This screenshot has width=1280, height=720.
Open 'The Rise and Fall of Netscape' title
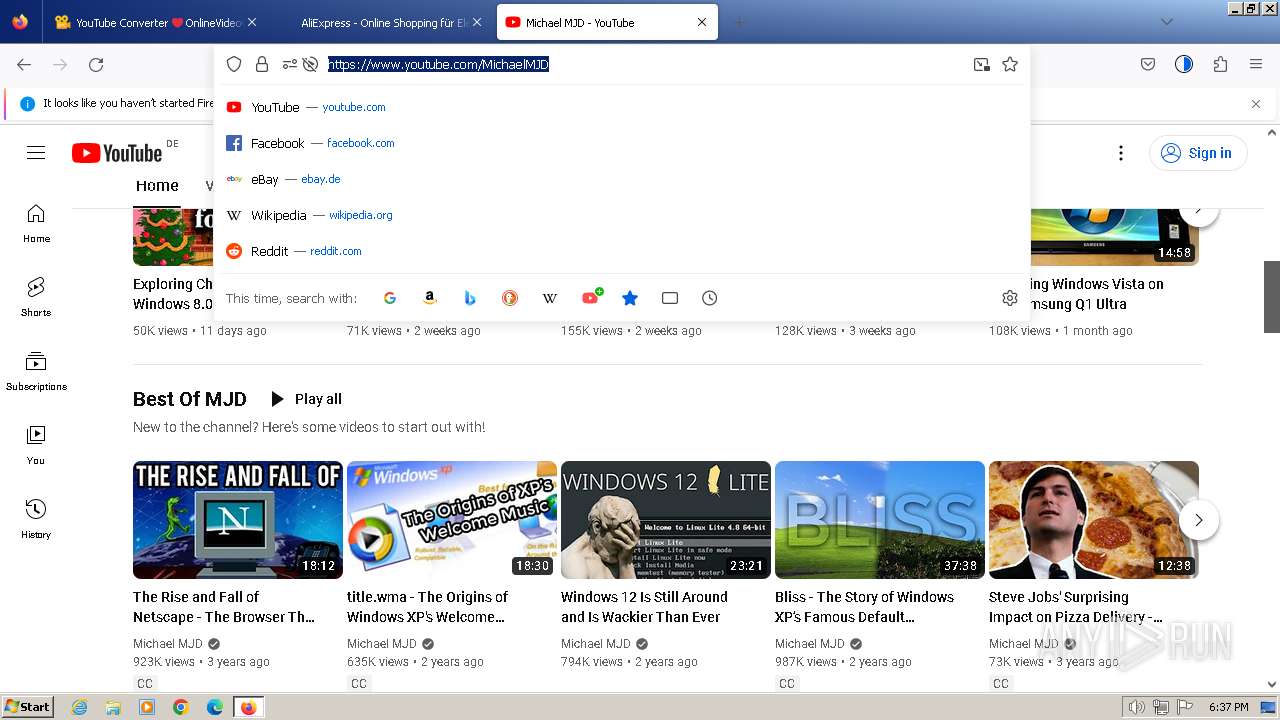pyautogui.click(x=224, y=607)
